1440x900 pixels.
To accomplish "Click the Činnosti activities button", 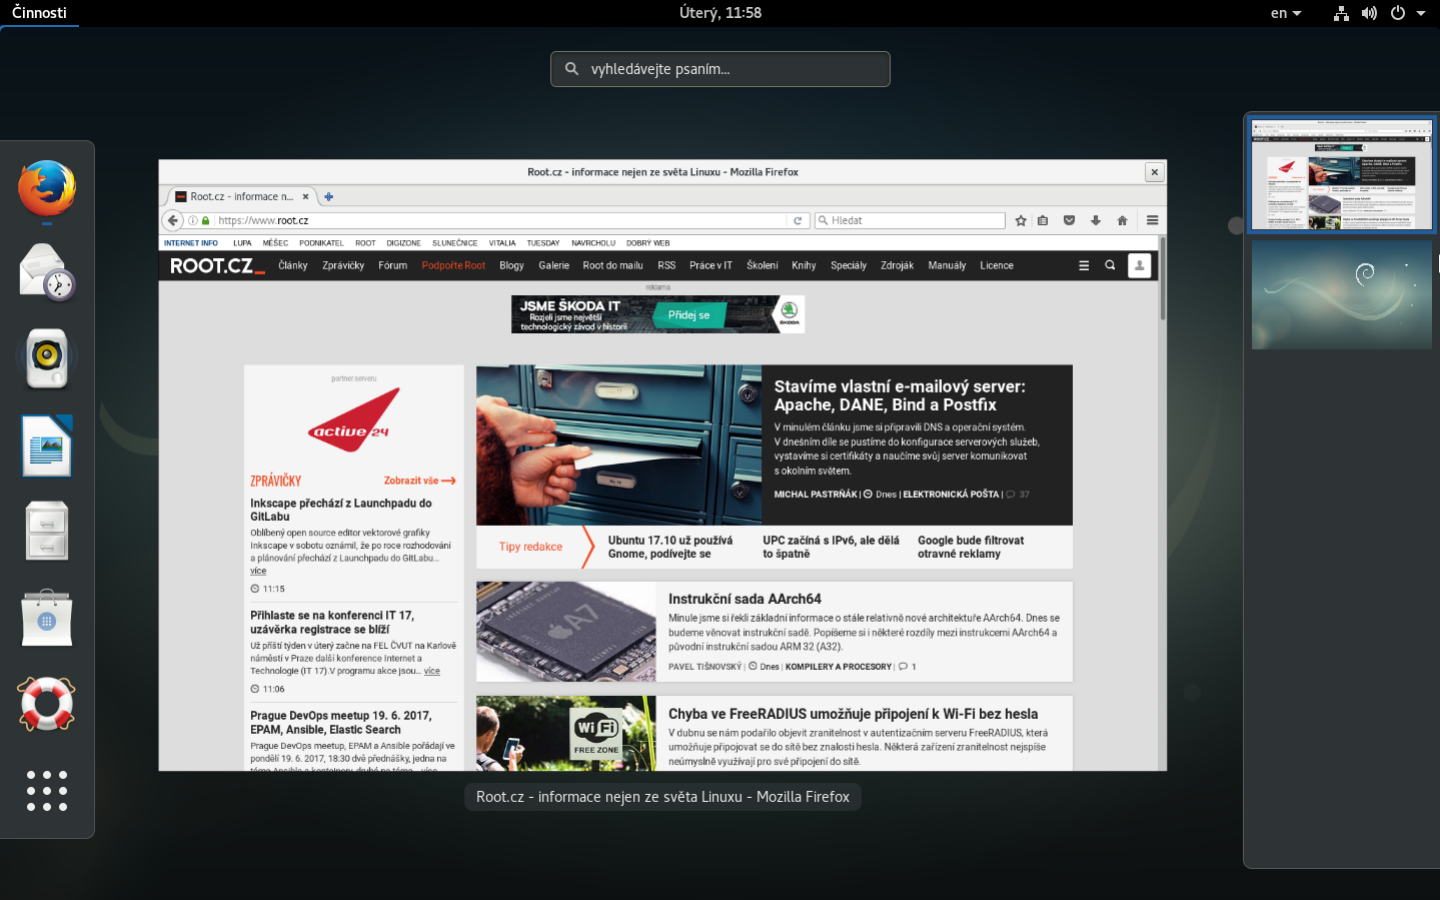I will point(39,13).
